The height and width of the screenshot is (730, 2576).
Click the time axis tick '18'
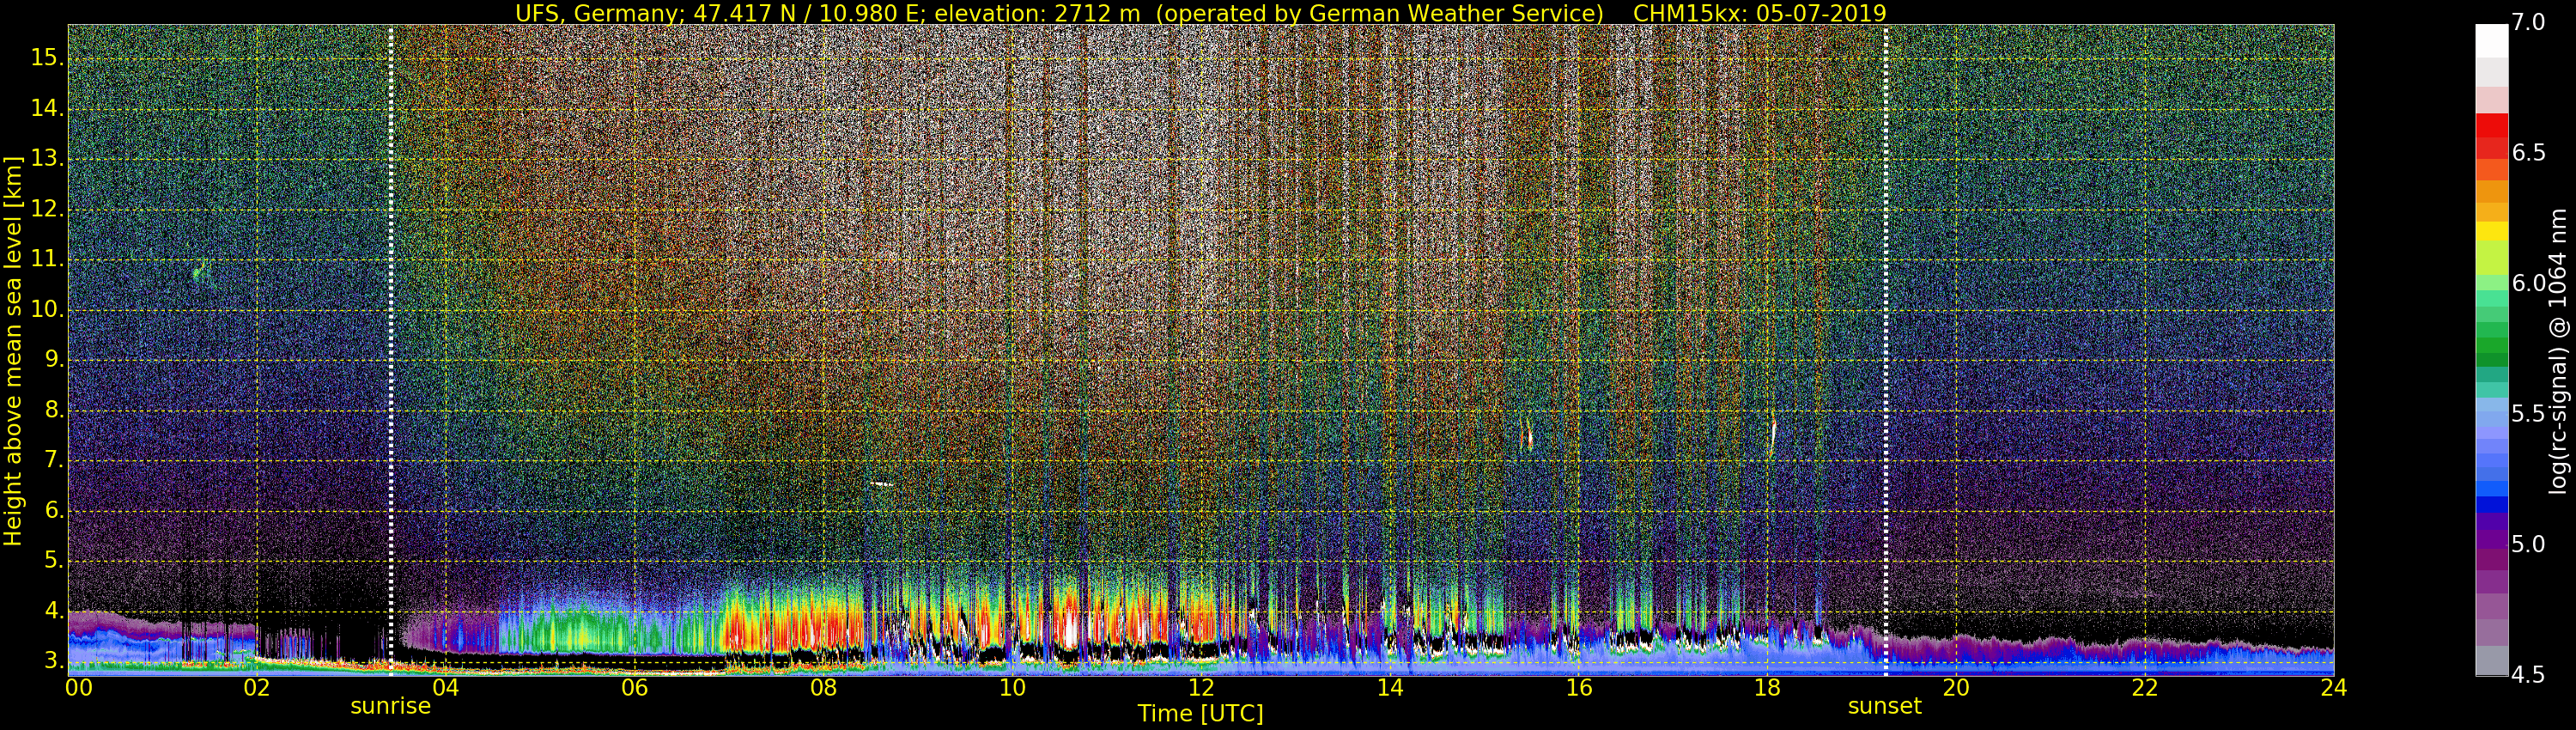1767,688
